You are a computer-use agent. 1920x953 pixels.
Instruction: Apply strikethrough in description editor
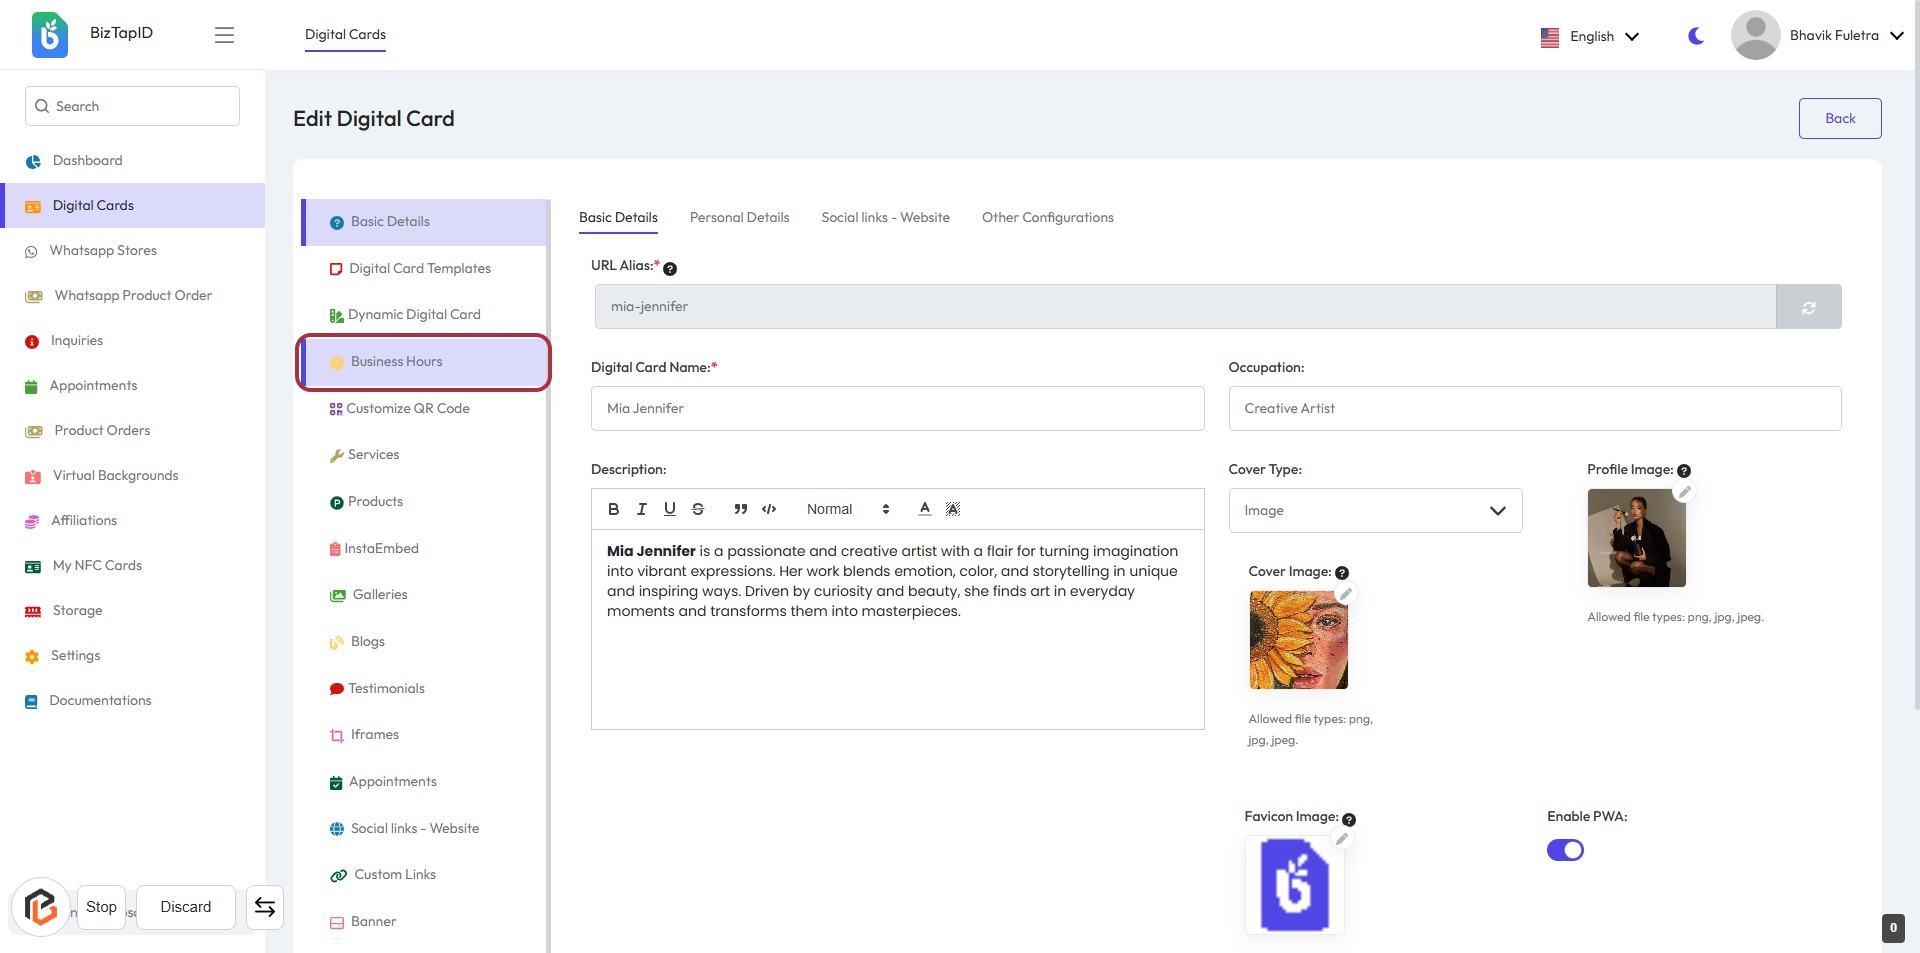click(698, 509)
